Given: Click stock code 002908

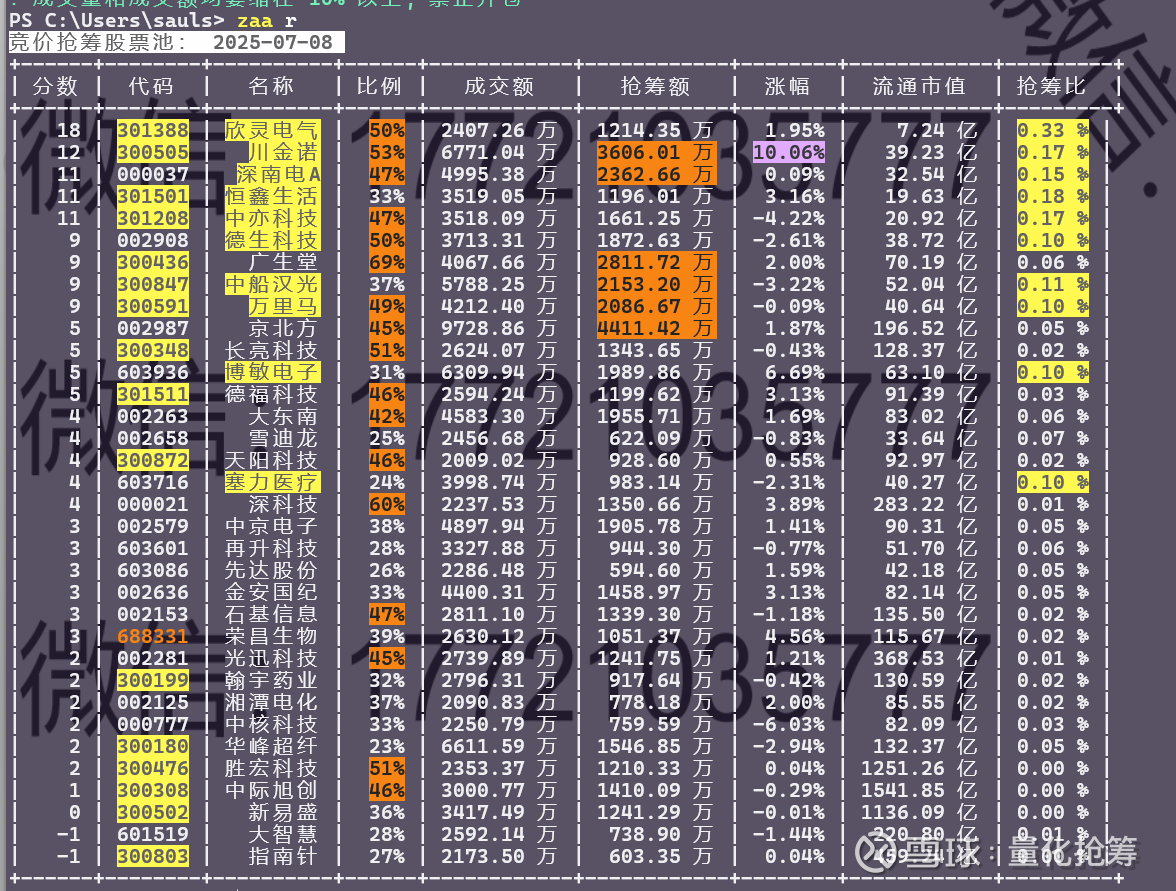Looking at the screenshot, I should [x=153, y=241].
